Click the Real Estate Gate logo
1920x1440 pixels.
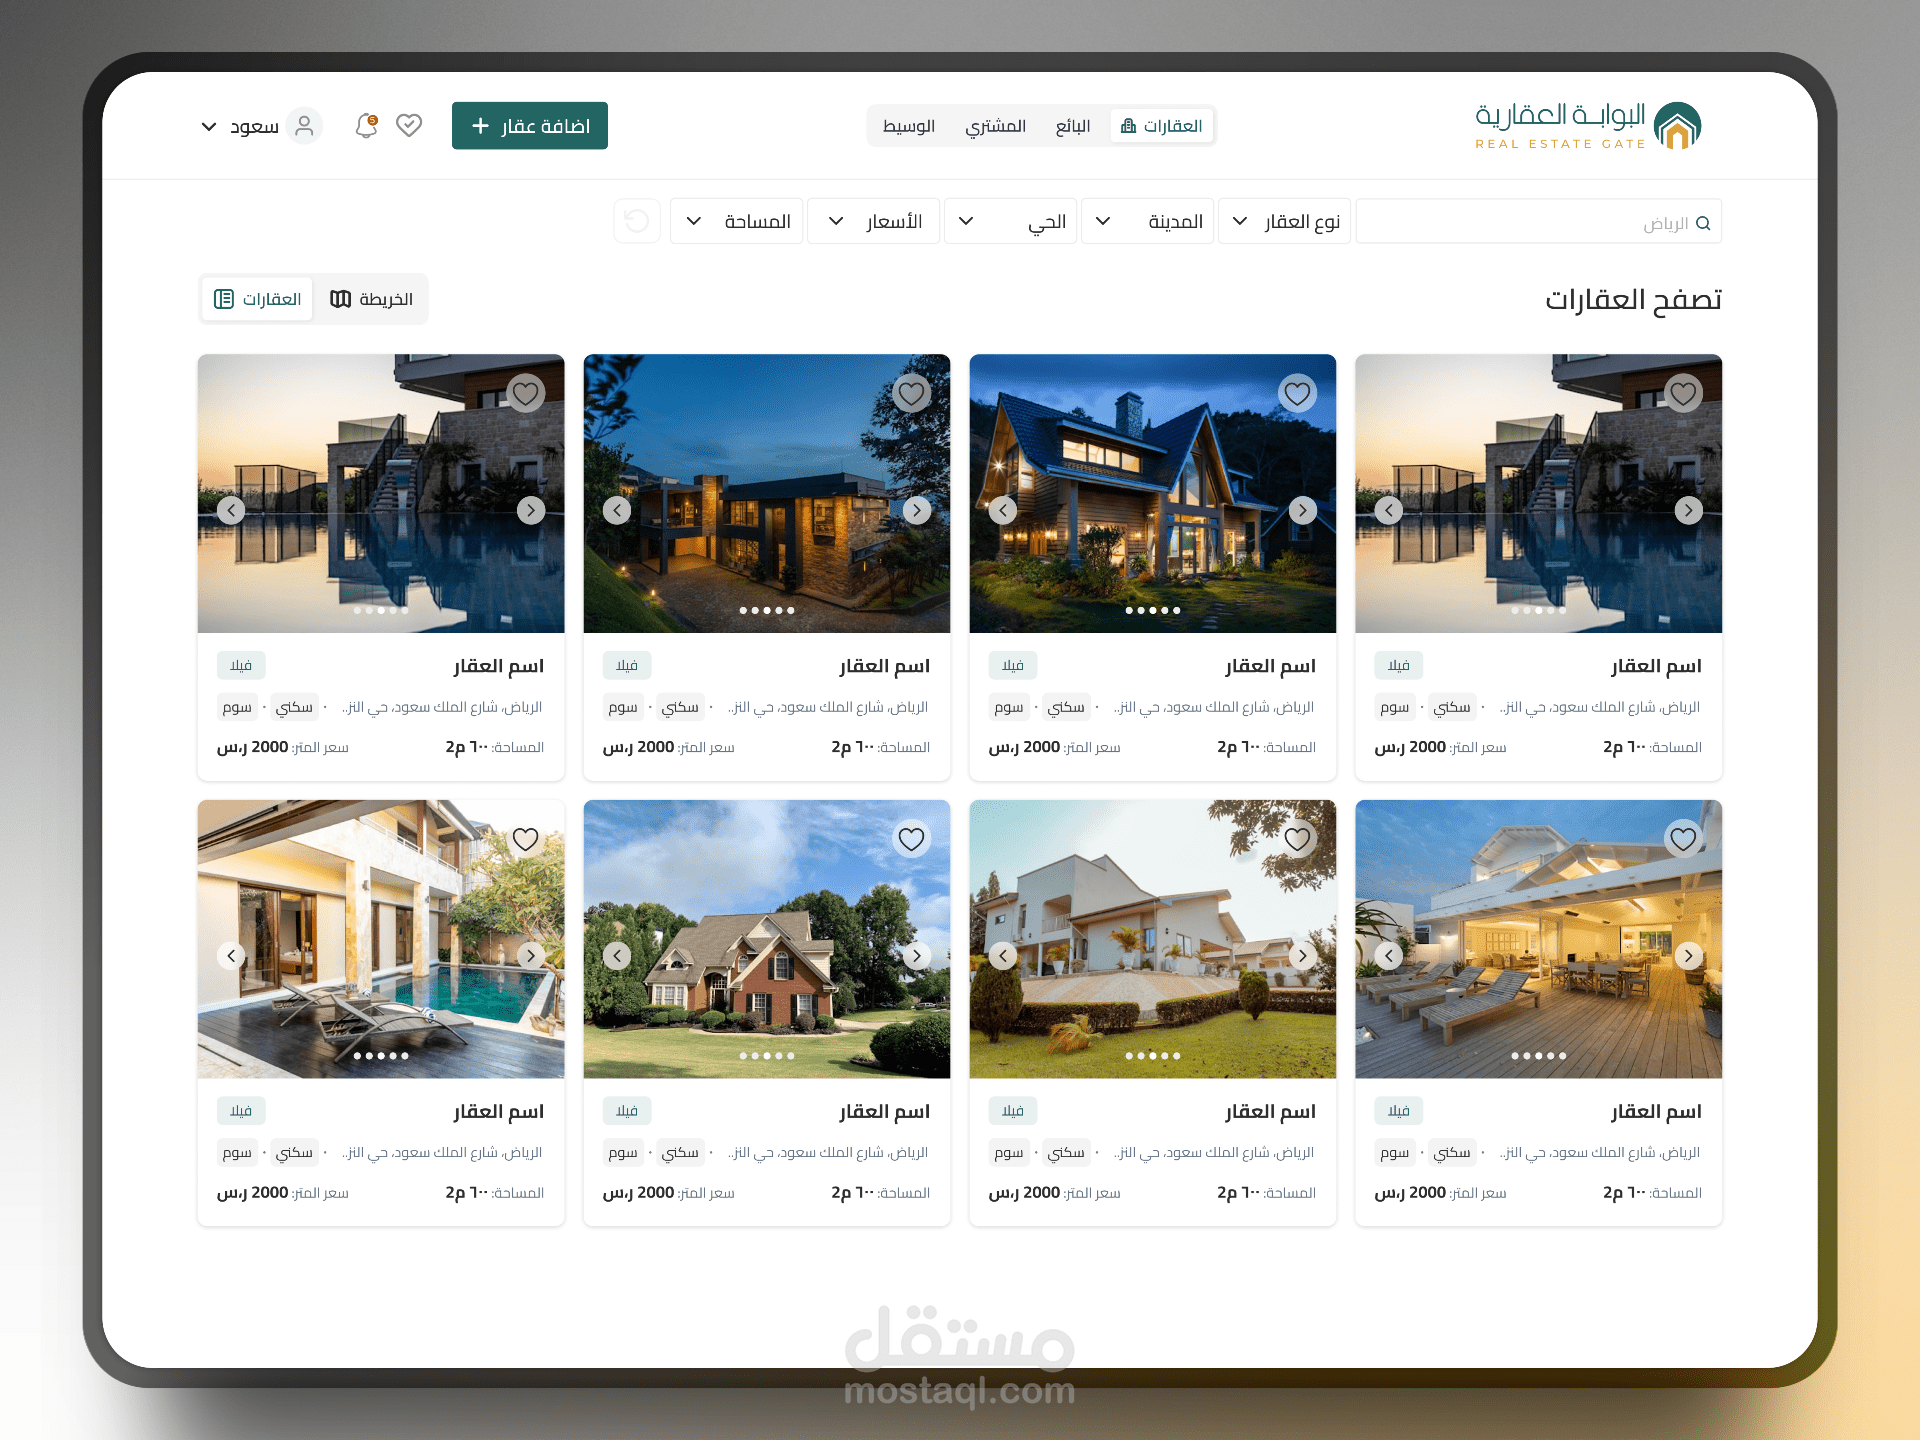pyautogui.click(x=1588, y=126)
